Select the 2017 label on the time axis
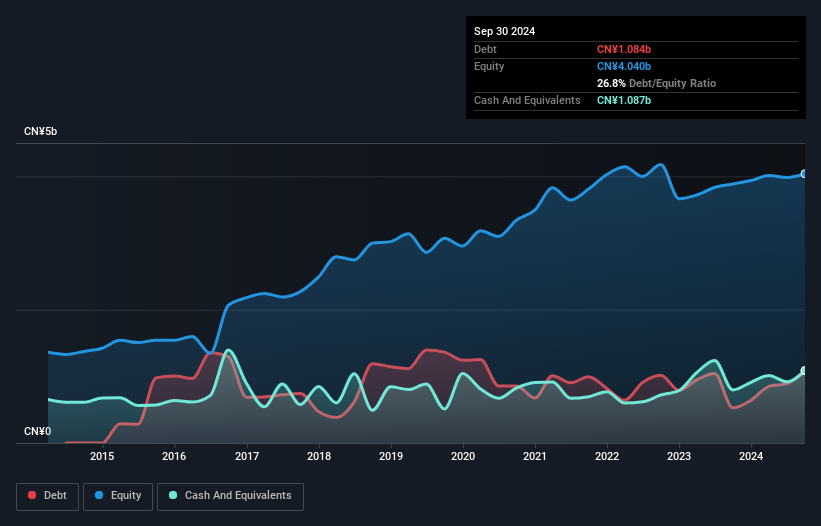 tap(246, 457)
